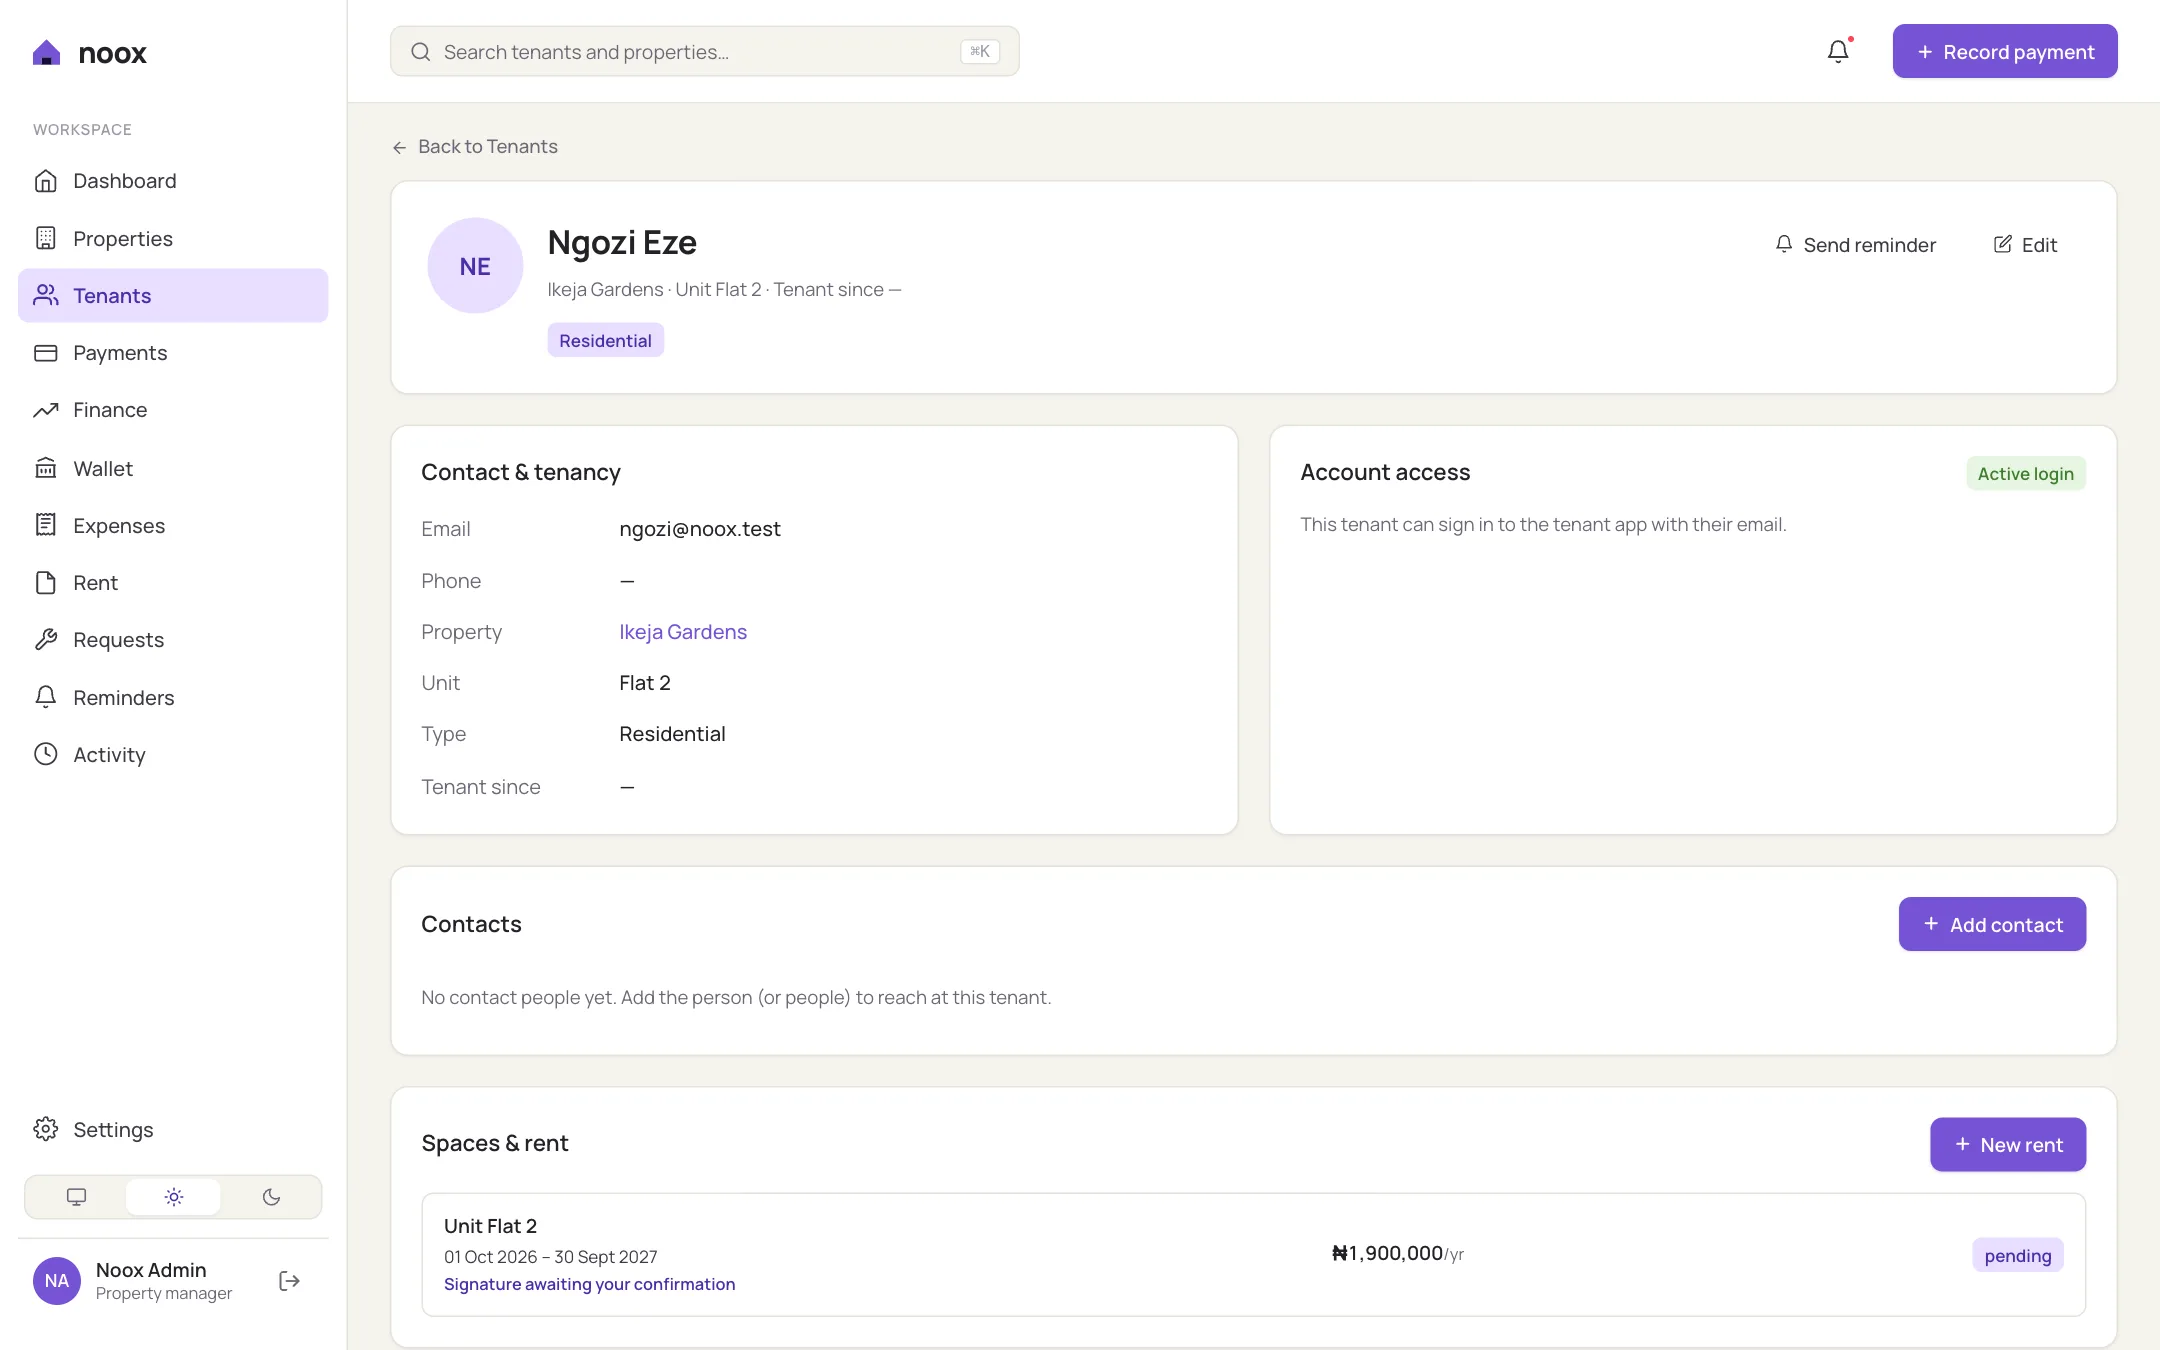Open the notifications bell icon
Image resolution: width=2160 pixels, height=1350 pixels.
(1838, 51)
